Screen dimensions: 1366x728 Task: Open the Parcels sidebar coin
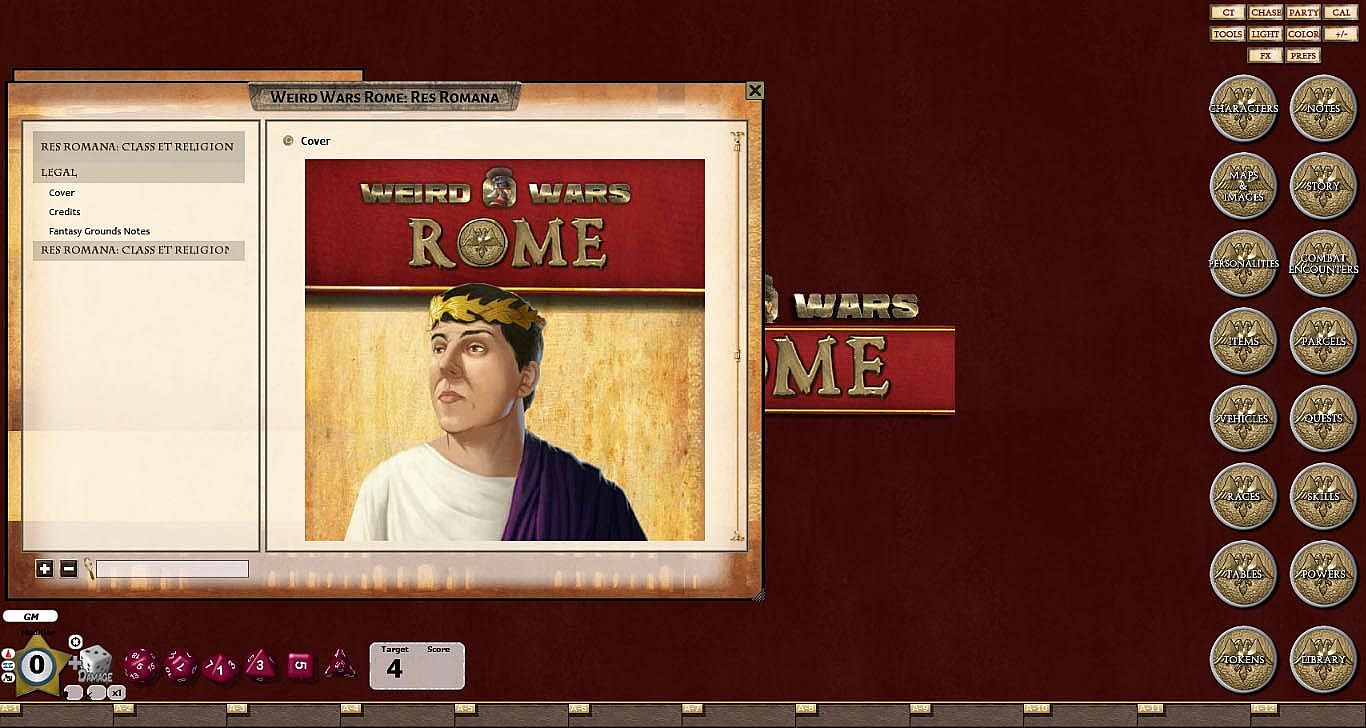tap(1323, 341)
